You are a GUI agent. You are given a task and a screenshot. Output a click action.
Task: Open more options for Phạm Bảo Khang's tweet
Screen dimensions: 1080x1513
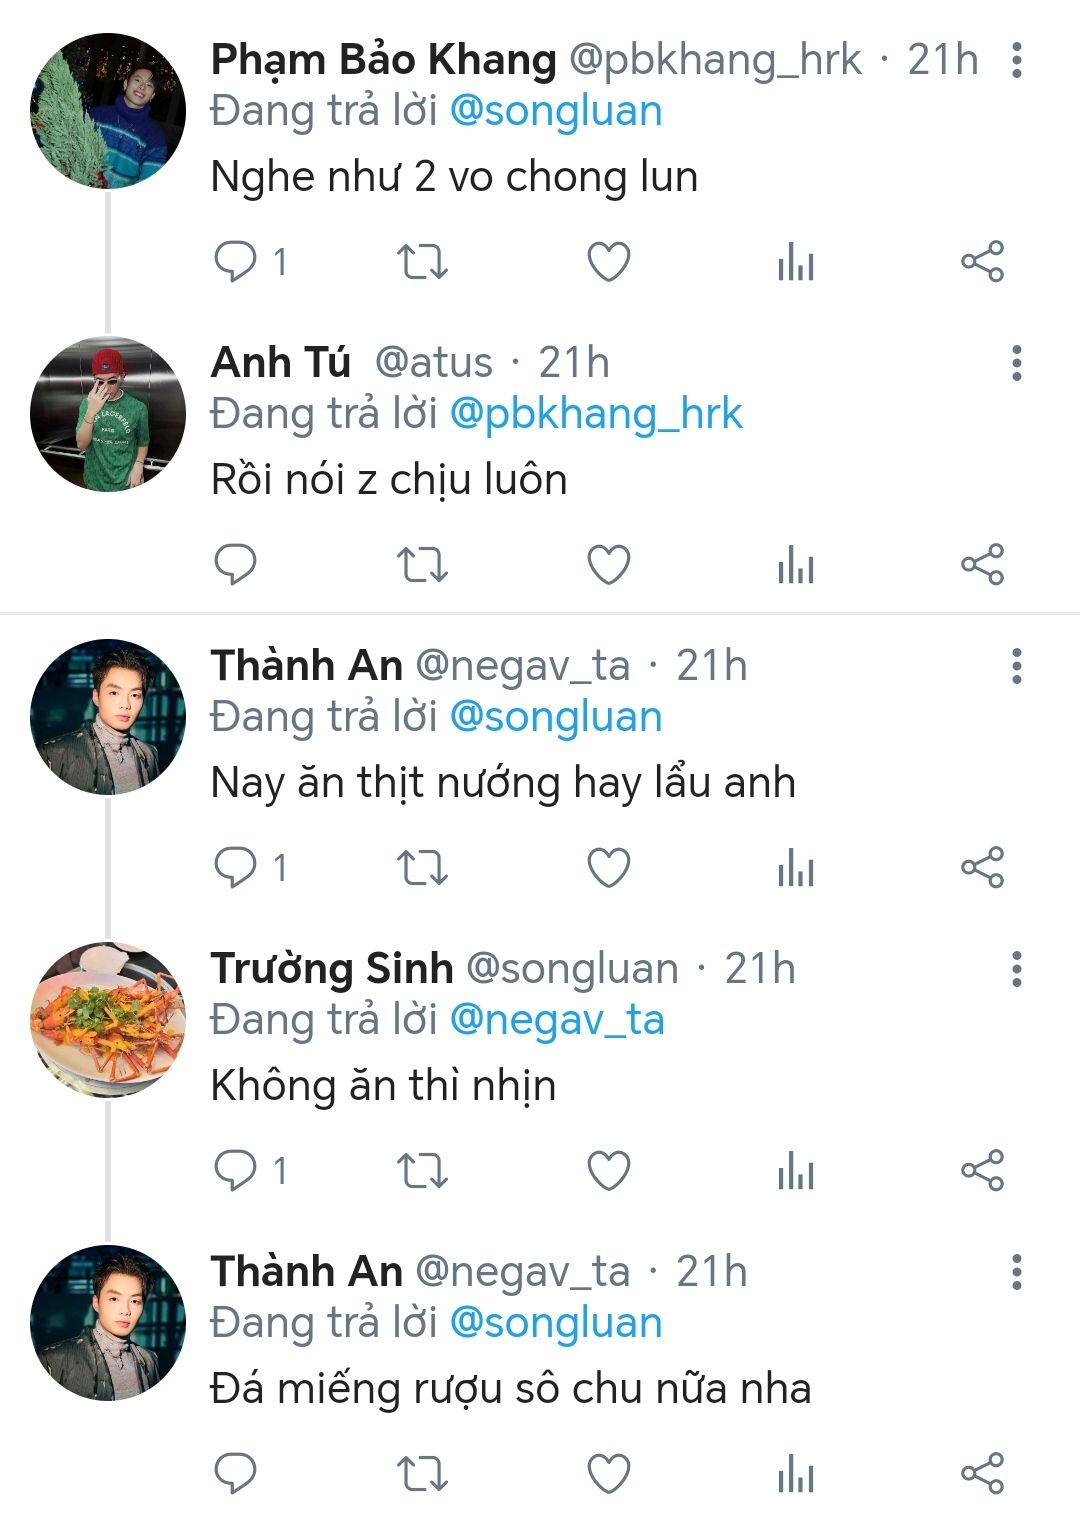[x=1017, y=60]
